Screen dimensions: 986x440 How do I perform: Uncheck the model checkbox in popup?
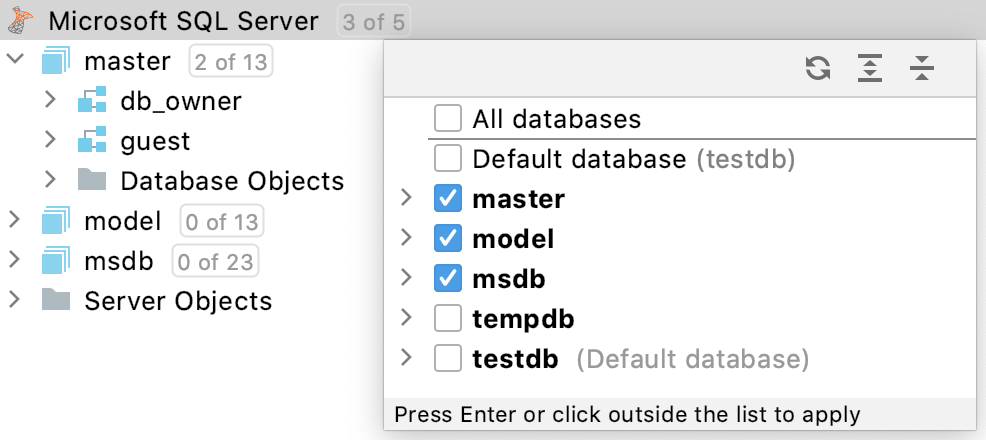[448, 239]
